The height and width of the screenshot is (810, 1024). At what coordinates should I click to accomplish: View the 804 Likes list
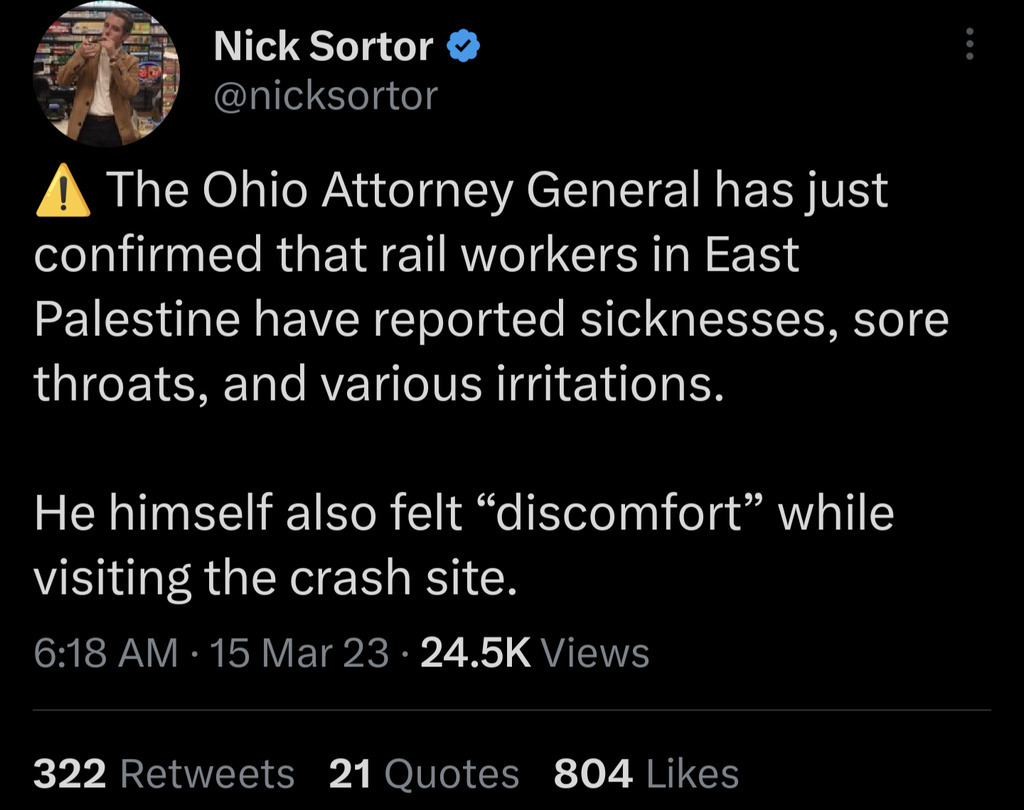646,773
